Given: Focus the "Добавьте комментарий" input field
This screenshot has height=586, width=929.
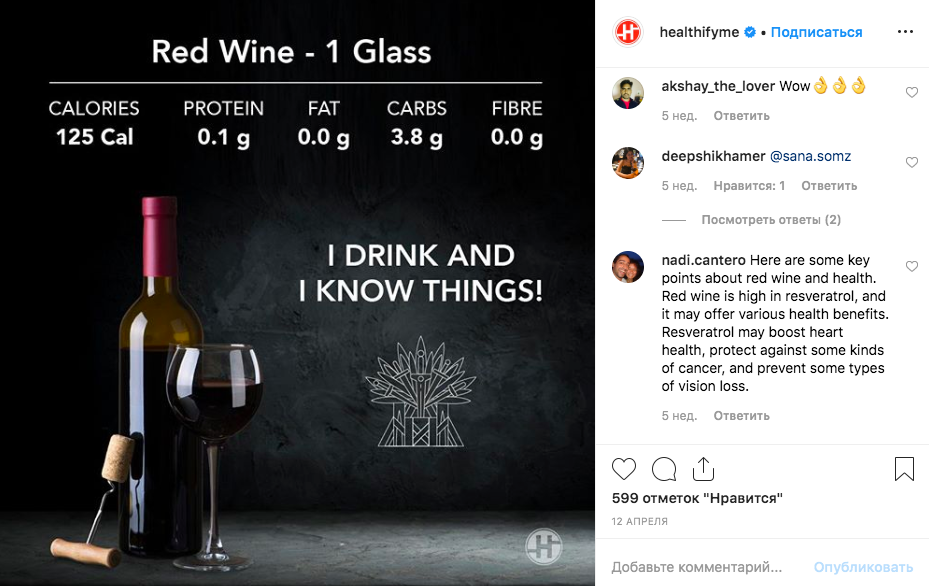Looking at the screenshot, I should [x=700, y=567].
